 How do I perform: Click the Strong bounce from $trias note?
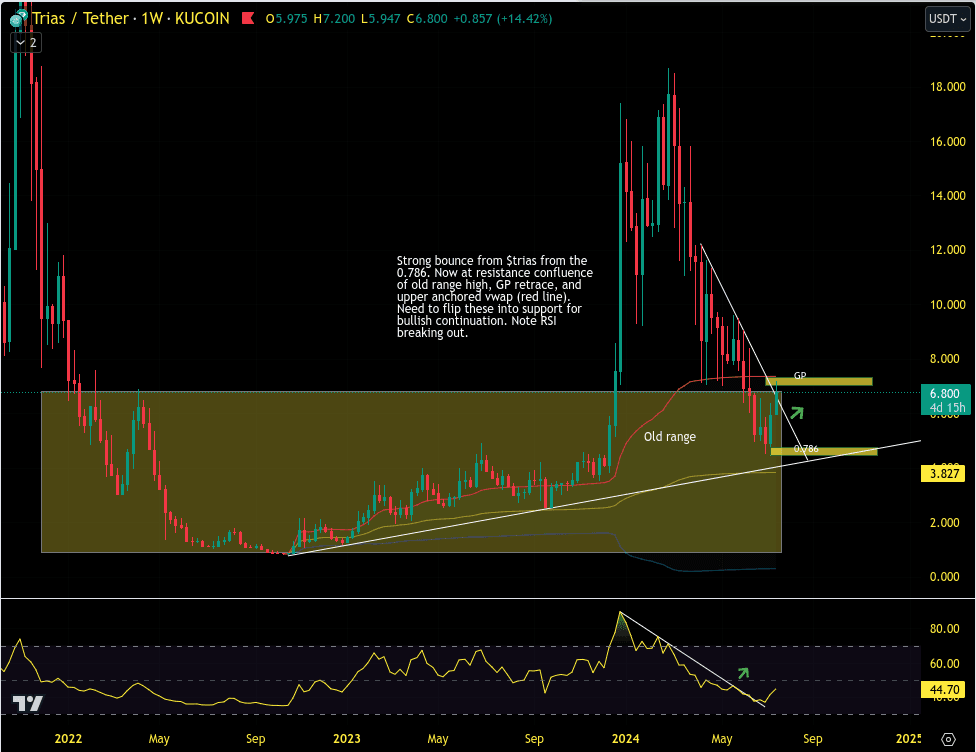tap(495, 296)
